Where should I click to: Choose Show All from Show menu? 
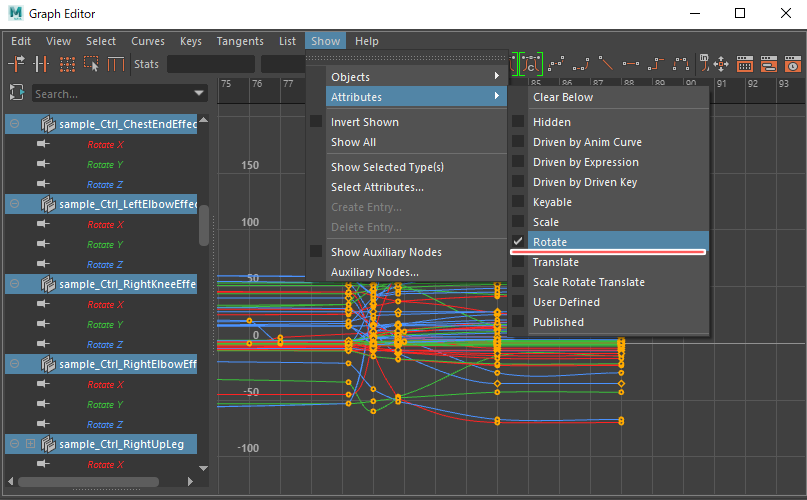tap(353, 142)
